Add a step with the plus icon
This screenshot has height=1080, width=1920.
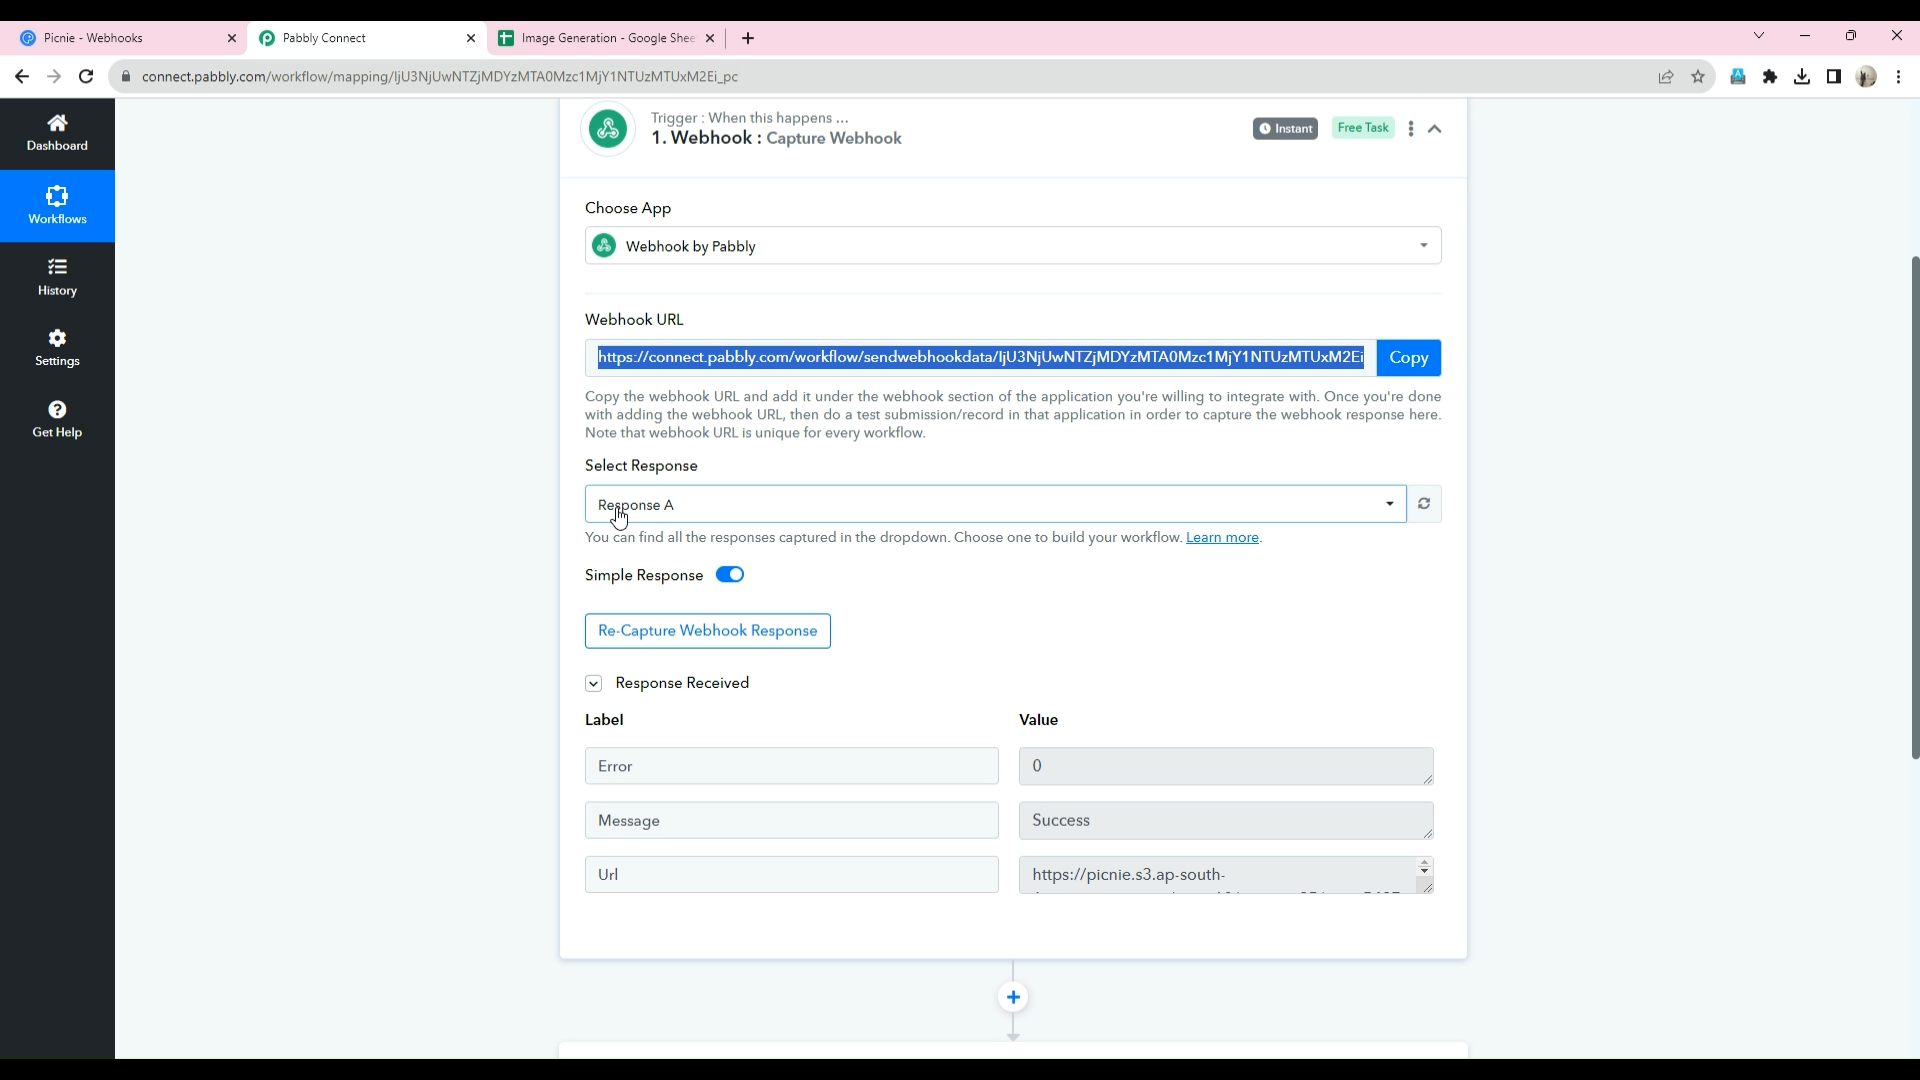click(1013, 998)
